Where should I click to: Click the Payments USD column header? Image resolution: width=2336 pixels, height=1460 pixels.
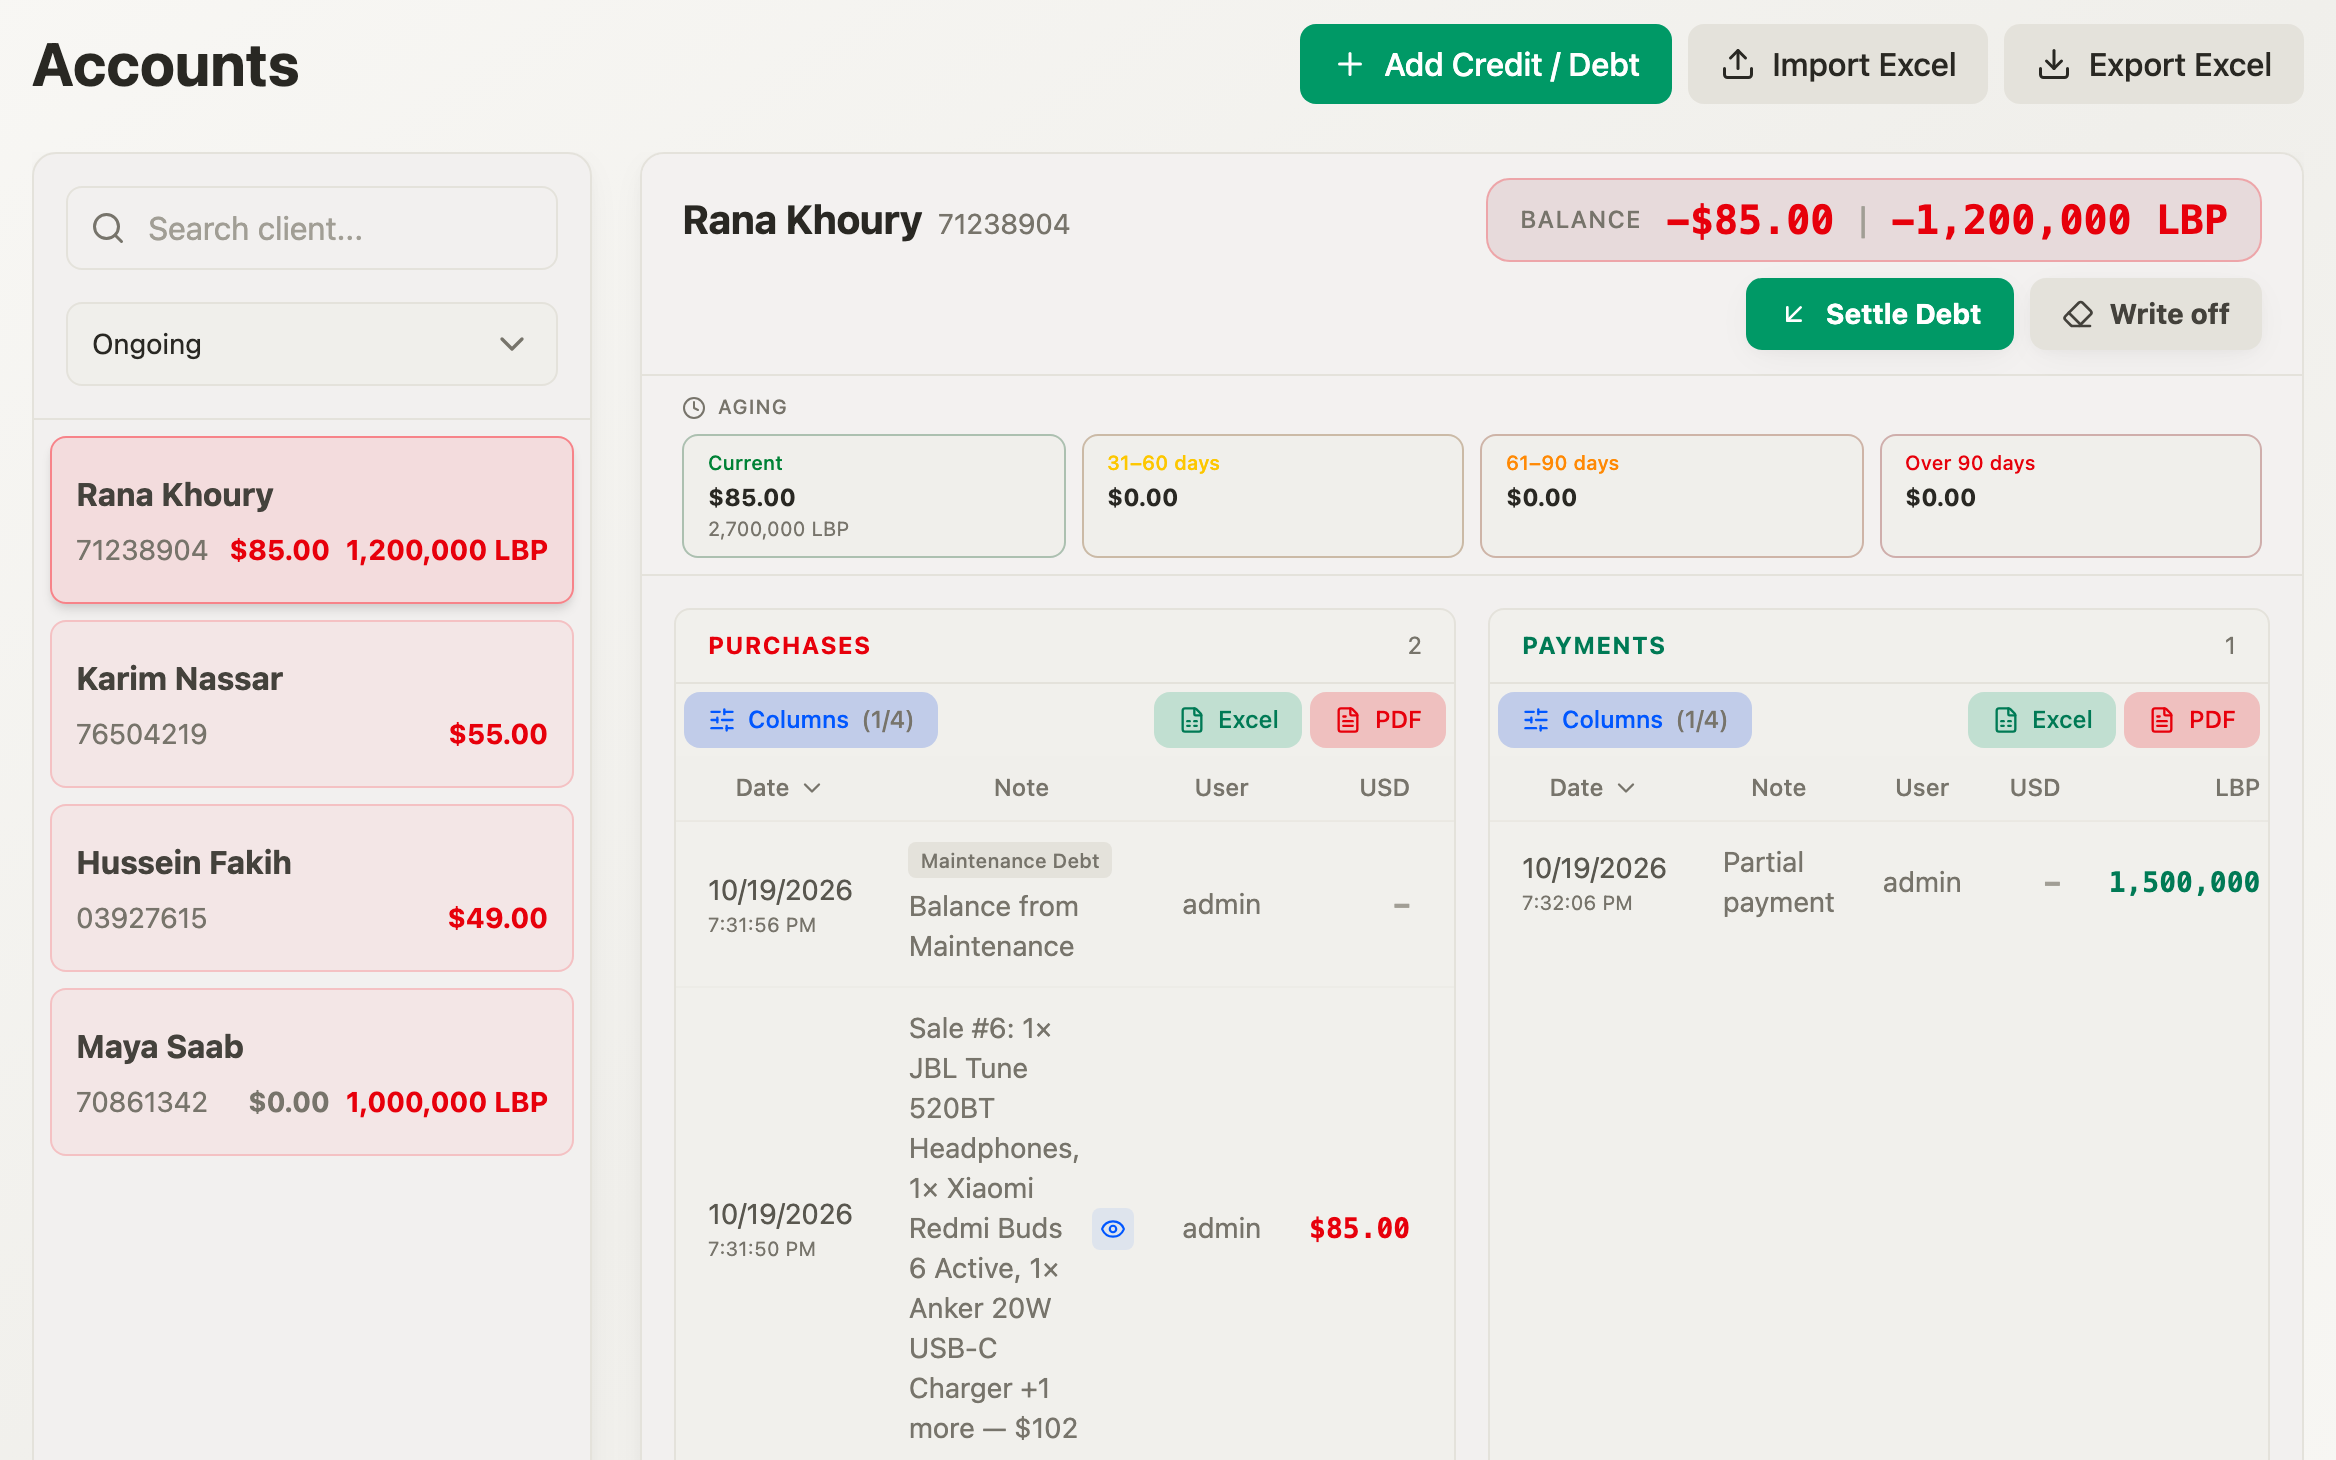coord(2035,788)
